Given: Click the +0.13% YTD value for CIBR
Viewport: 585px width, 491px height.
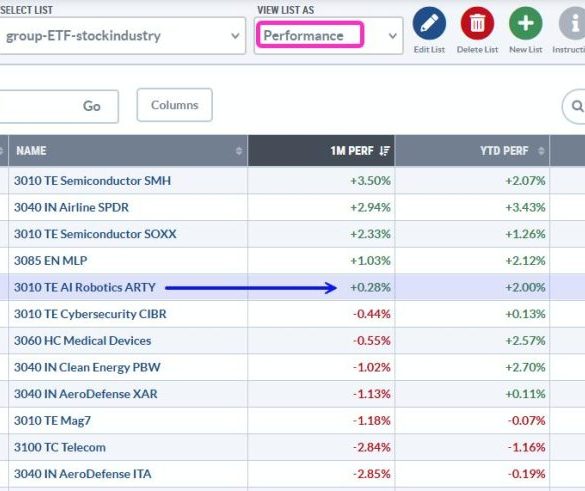Looking at the screenshot, I should pyautogui.click(x=525, y=314).
